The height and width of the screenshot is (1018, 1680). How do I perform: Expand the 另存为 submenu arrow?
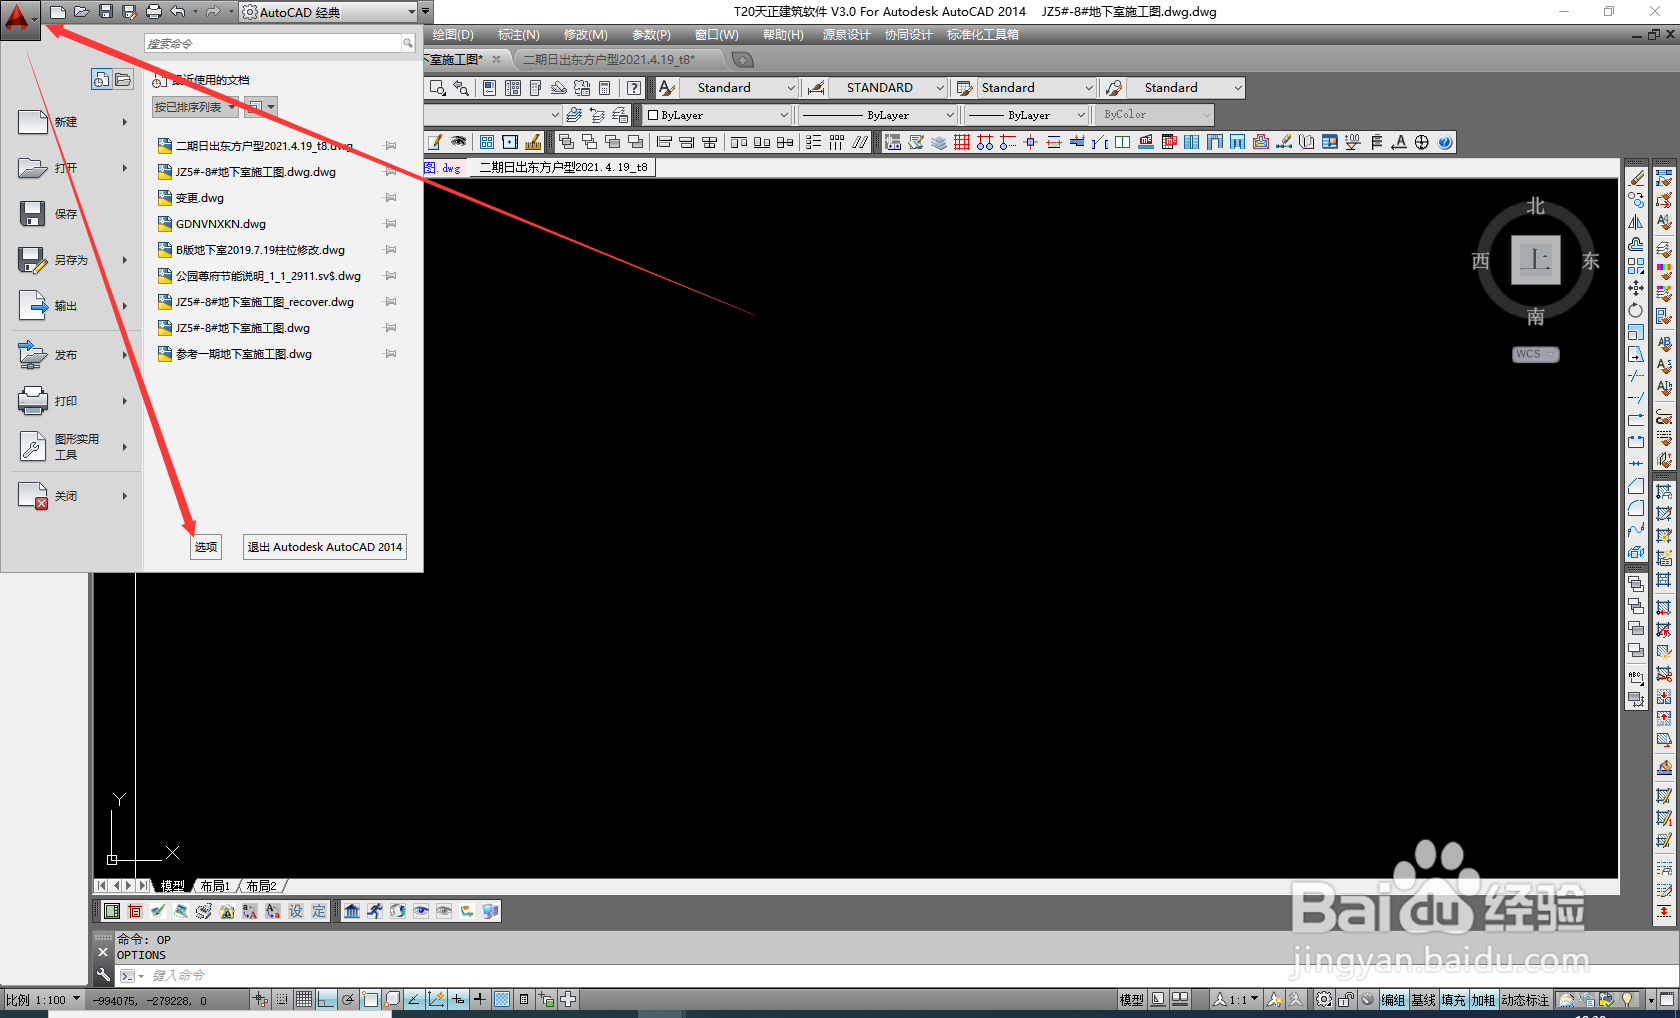(125, 260)
